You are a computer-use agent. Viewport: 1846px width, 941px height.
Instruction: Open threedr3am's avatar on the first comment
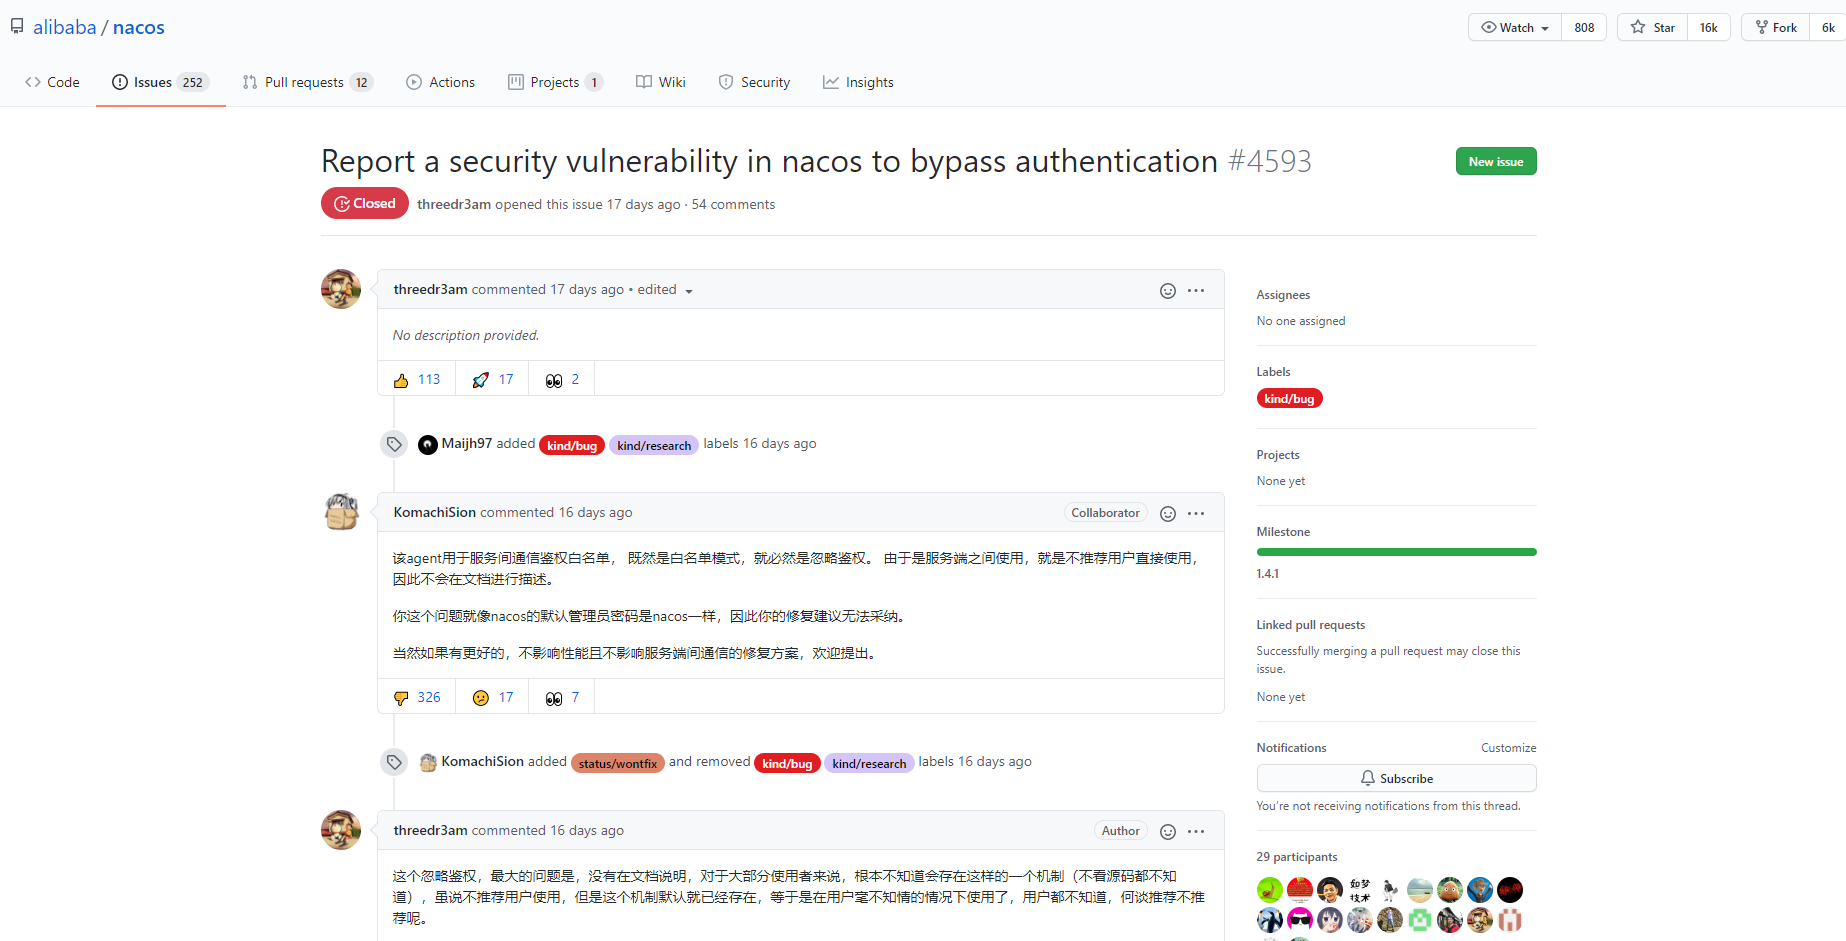pyautogui.click(x=340, y=289)
